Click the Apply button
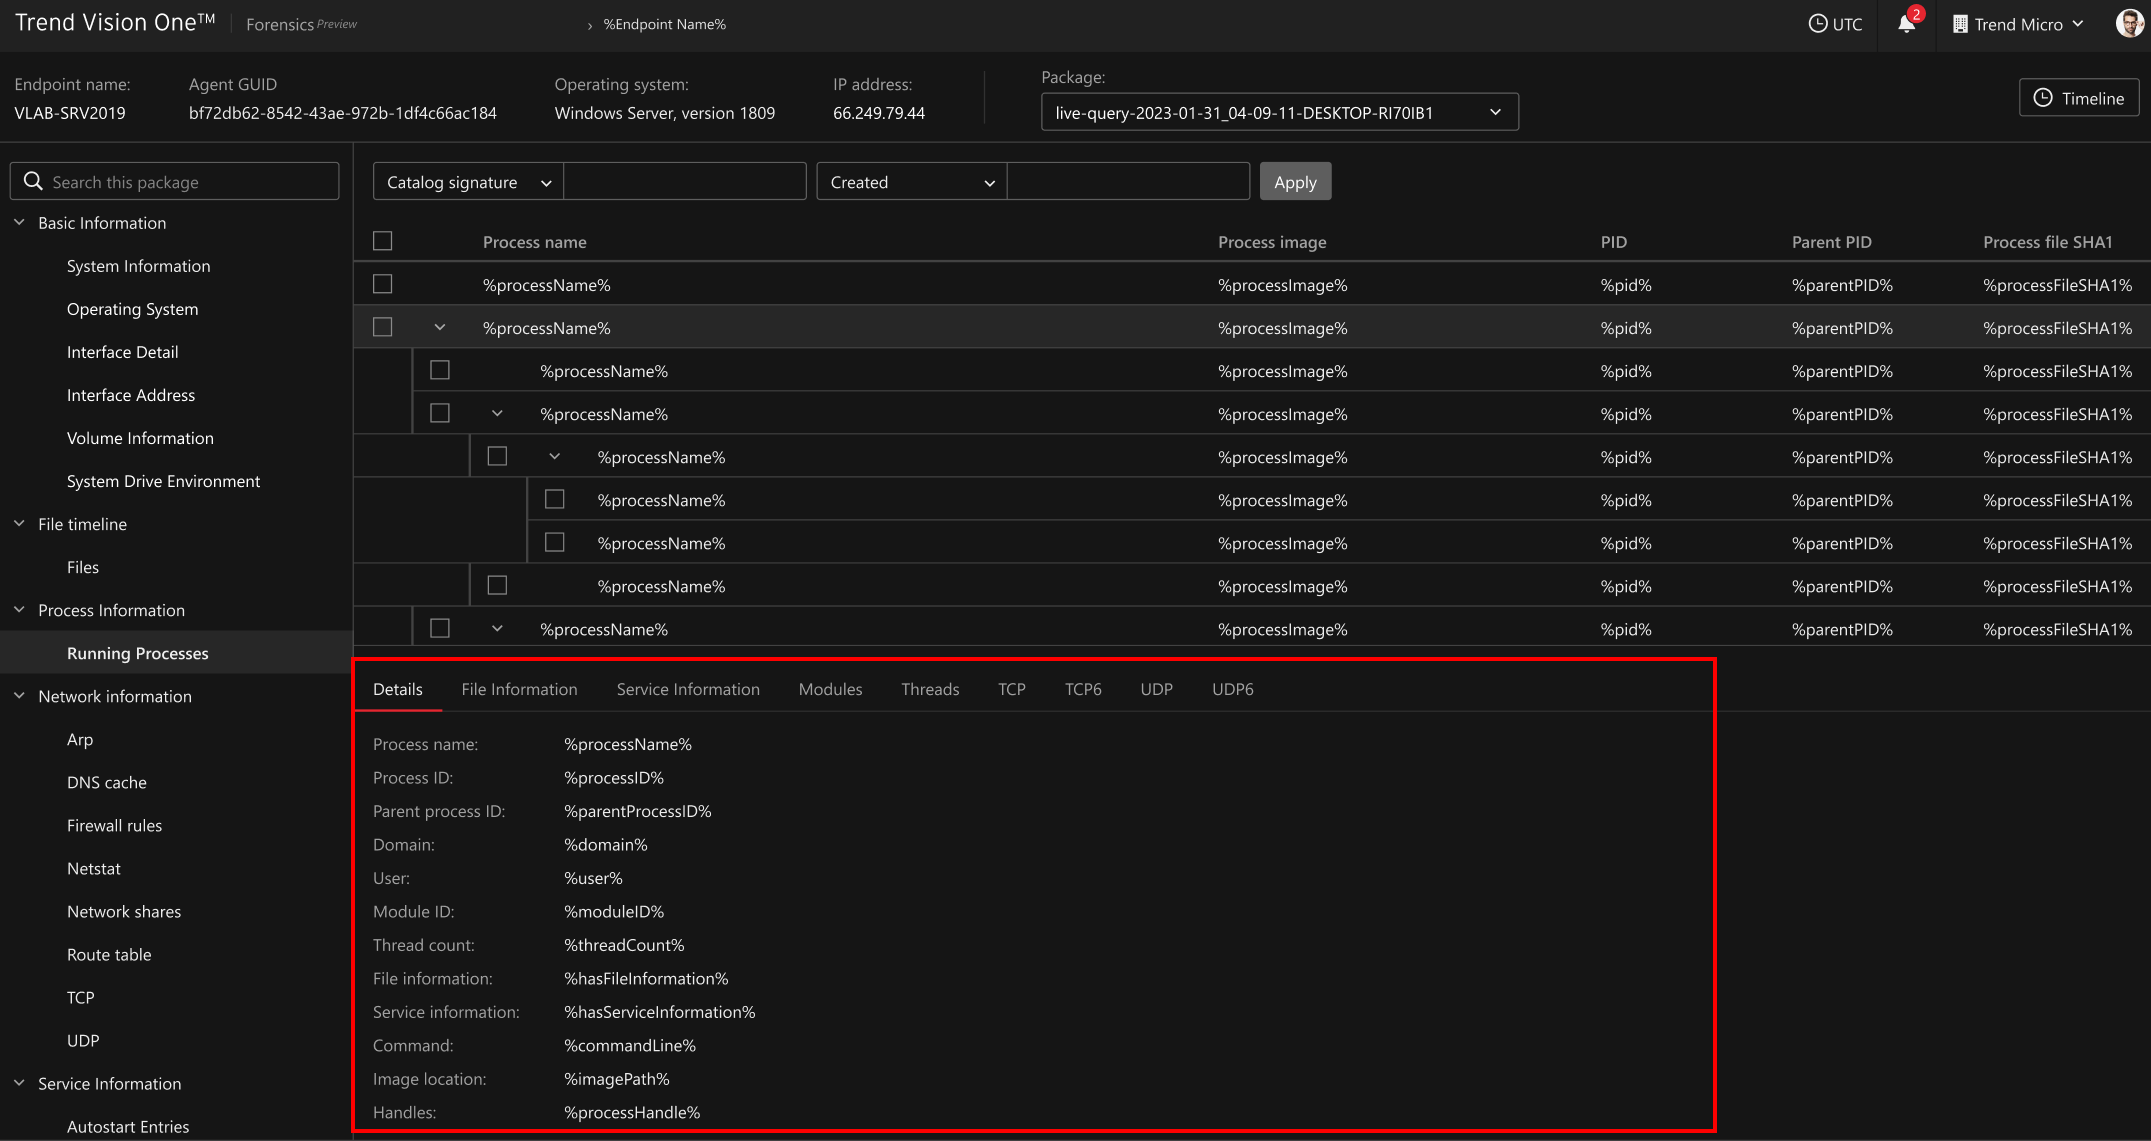 [x=1295, y=181]
